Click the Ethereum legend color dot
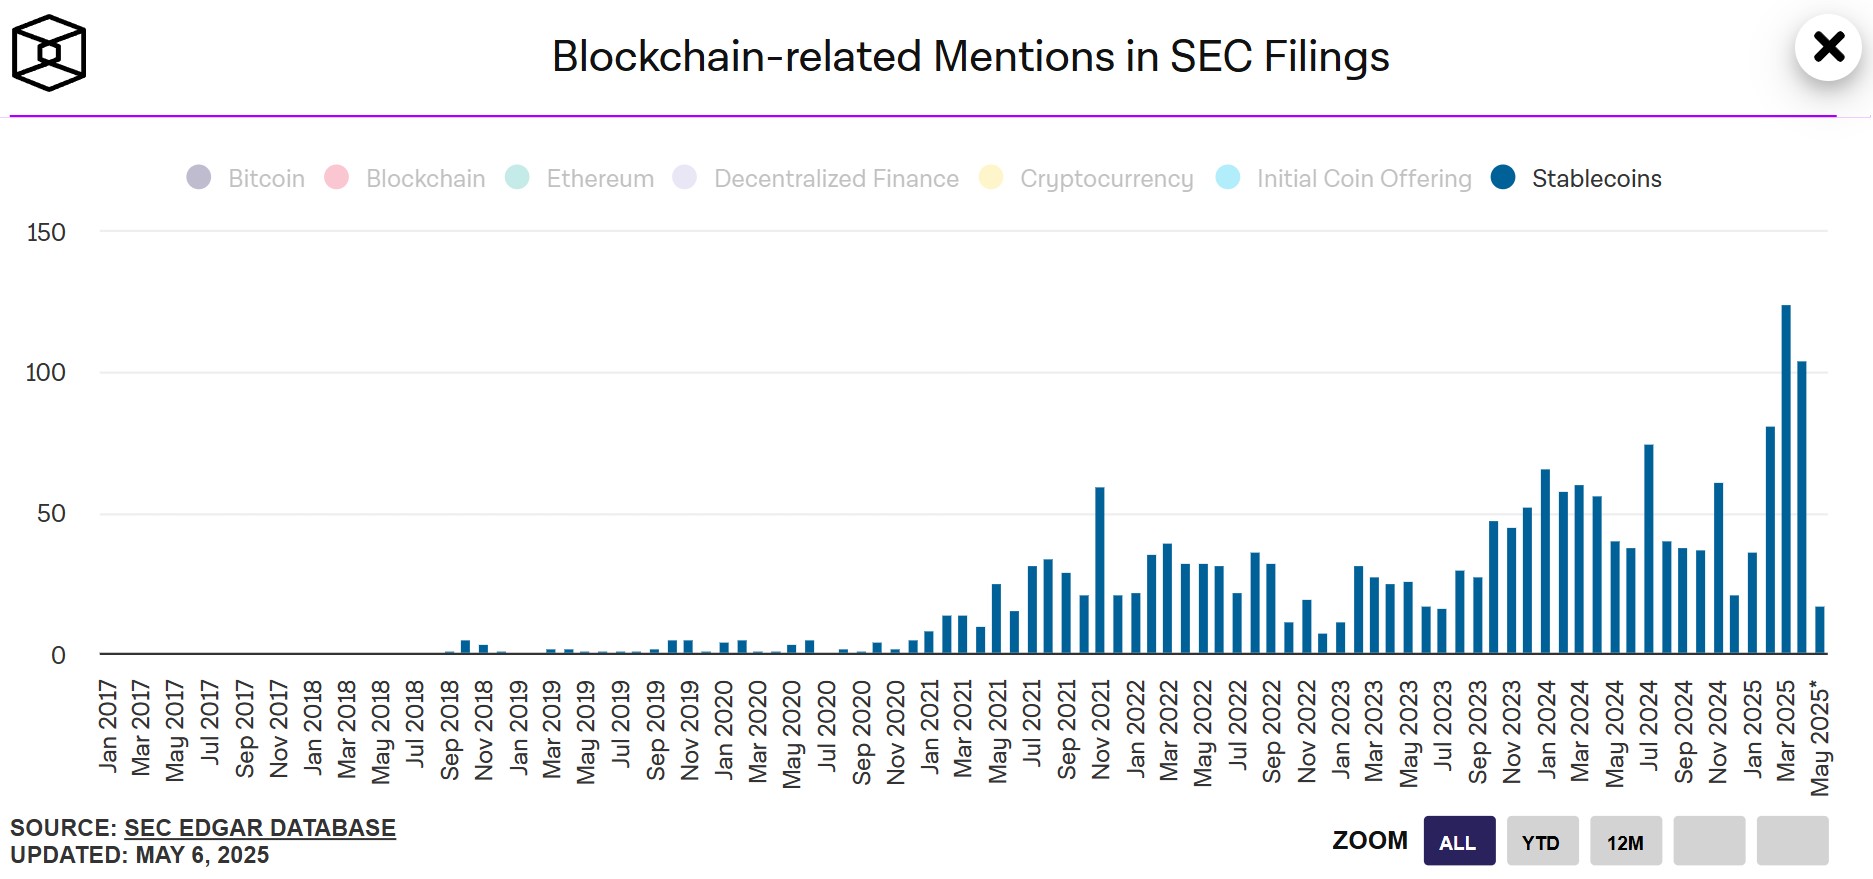The width and height of the screenshot is (1873, 879). click(x=517, y=177)
